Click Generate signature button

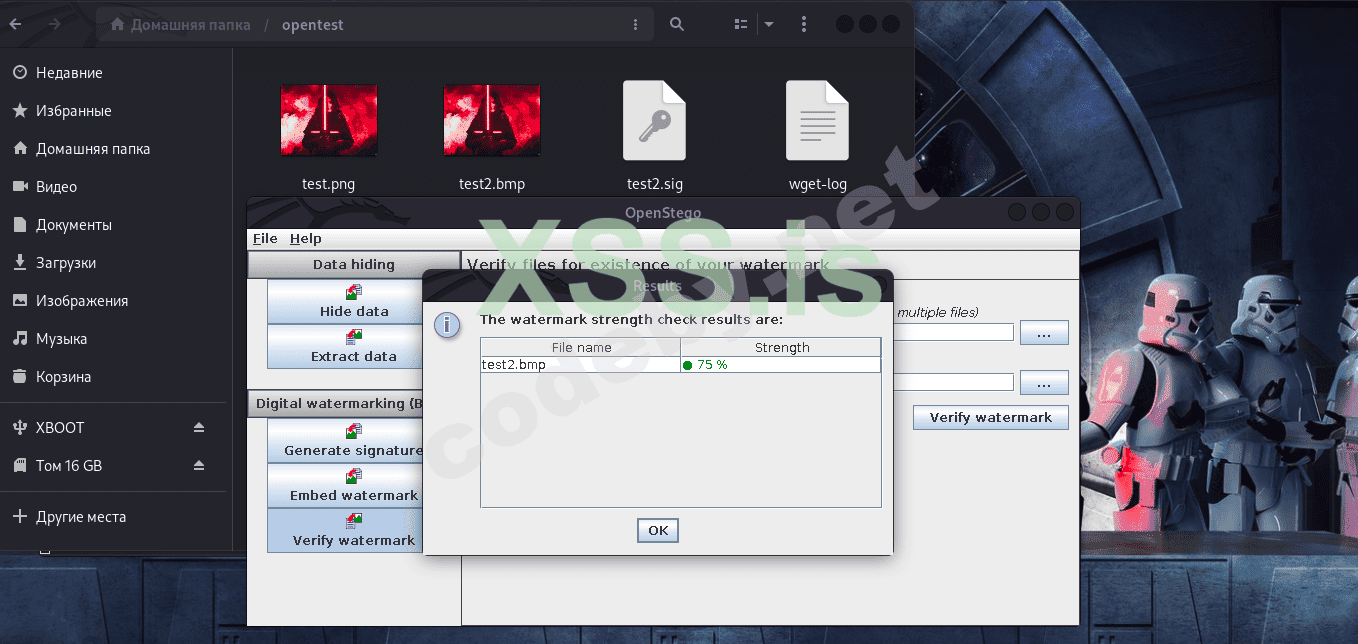(345, 441)
